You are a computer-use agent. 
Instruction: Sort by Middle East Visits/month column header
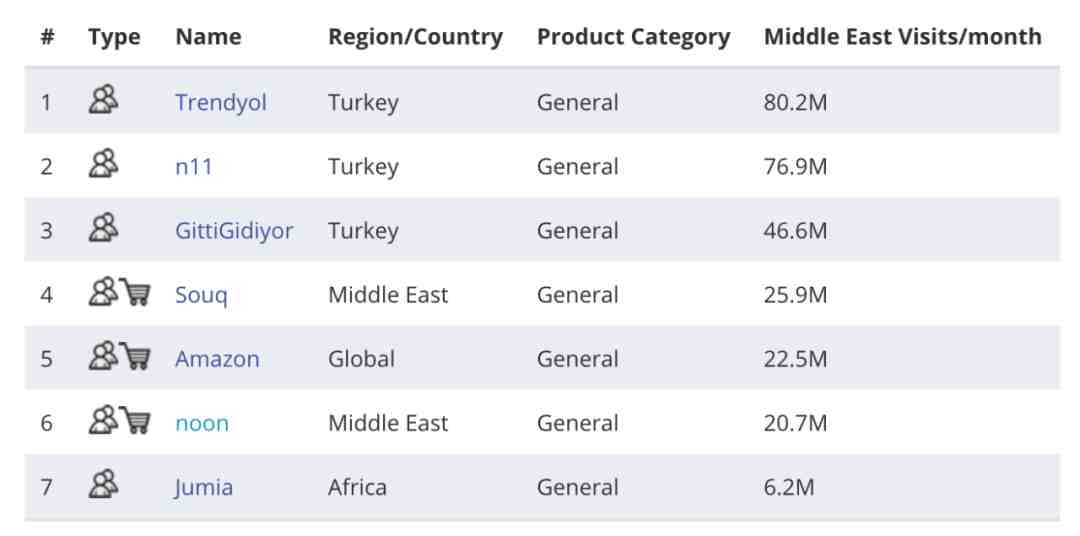point(902,37)
